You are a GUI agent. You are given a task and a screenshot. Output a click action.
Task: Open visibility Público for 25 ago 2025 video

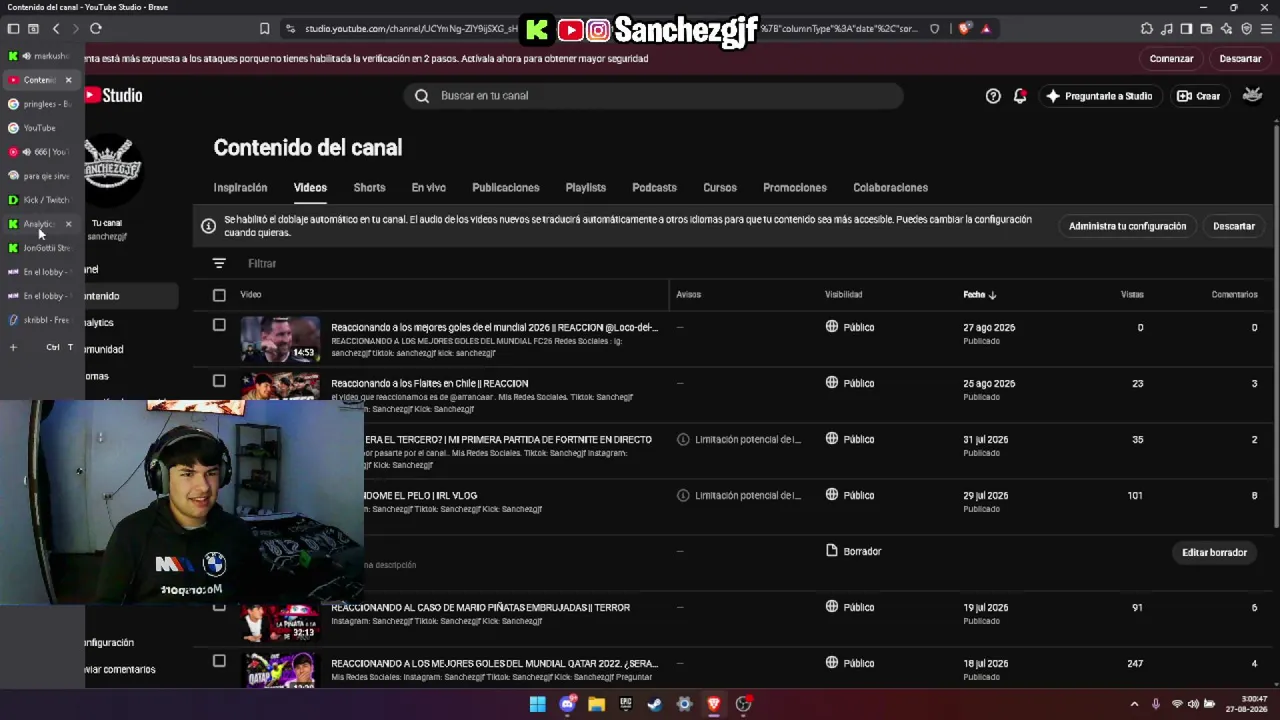[850, 383]
